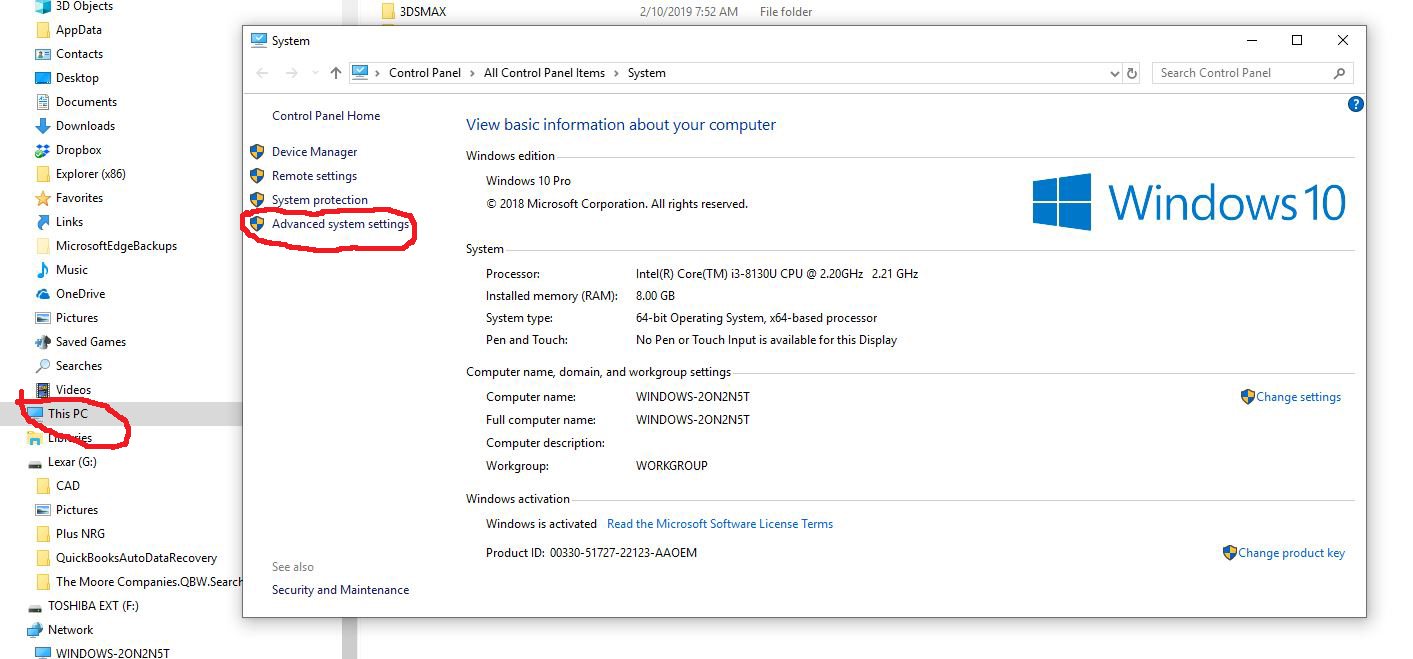Screen dimensions: 1413x659
Task: Open System protection link
Action: click(x=320, y=200)
